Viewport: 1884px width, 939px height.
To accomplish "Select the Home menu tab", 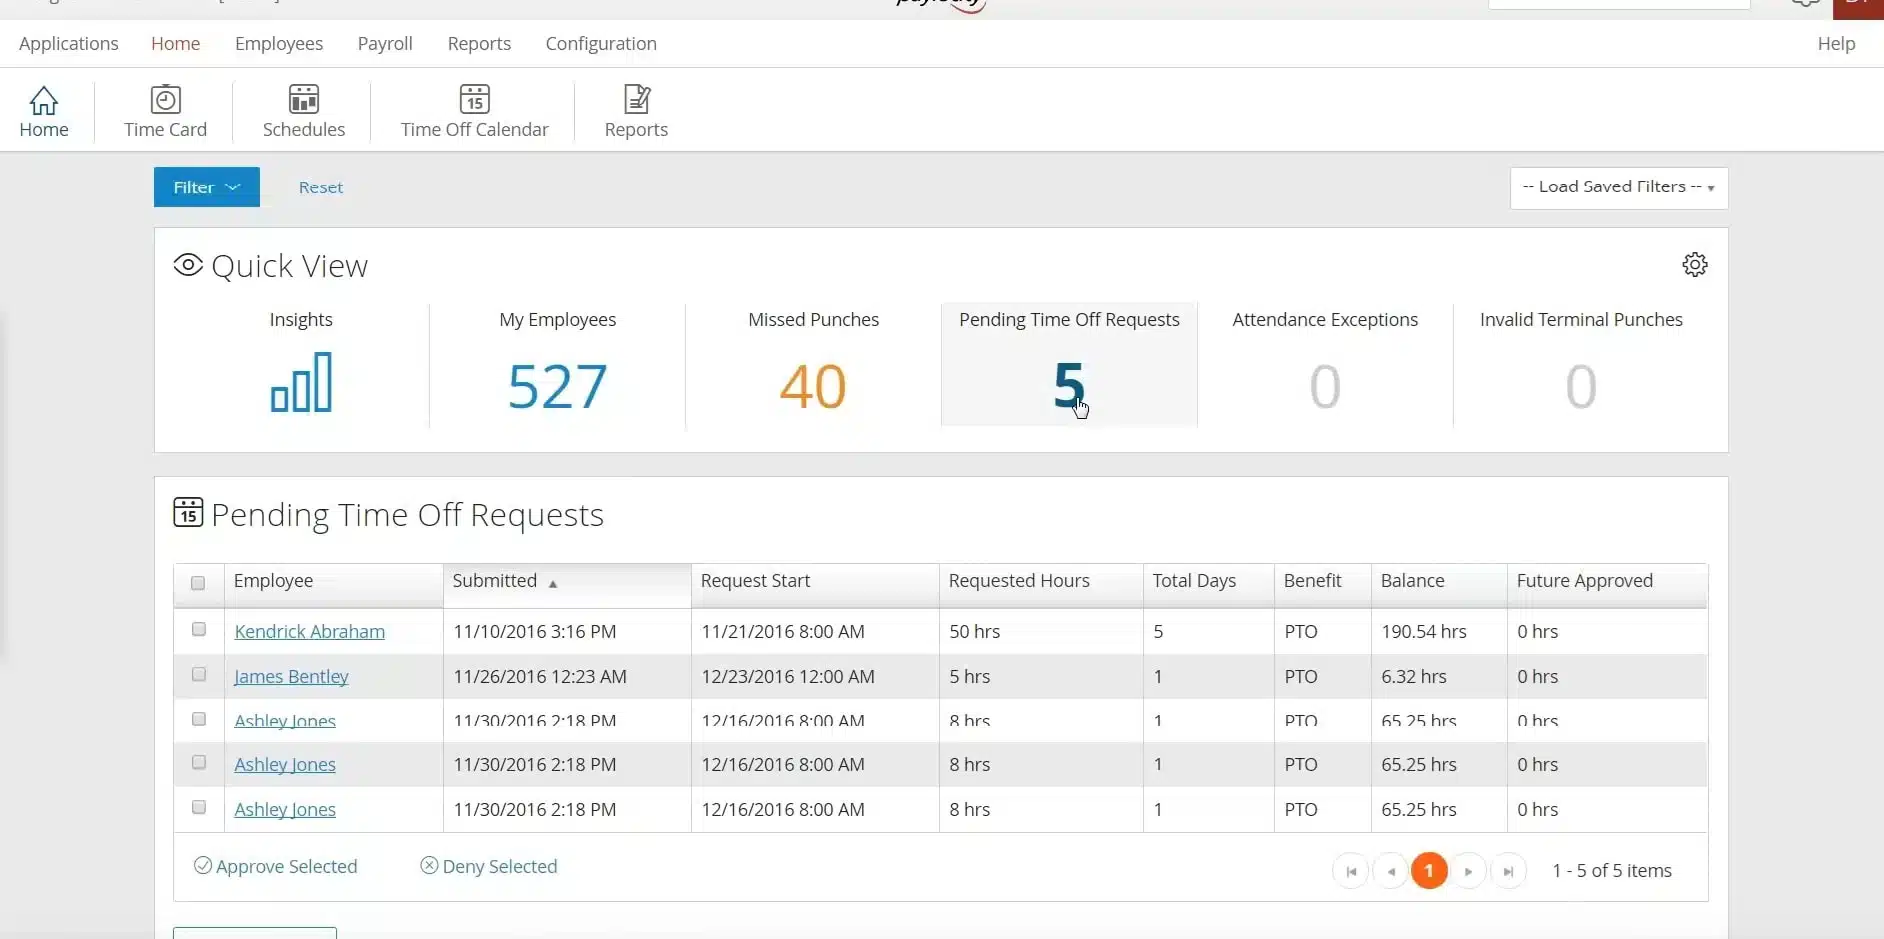I will tap(176, 44).
